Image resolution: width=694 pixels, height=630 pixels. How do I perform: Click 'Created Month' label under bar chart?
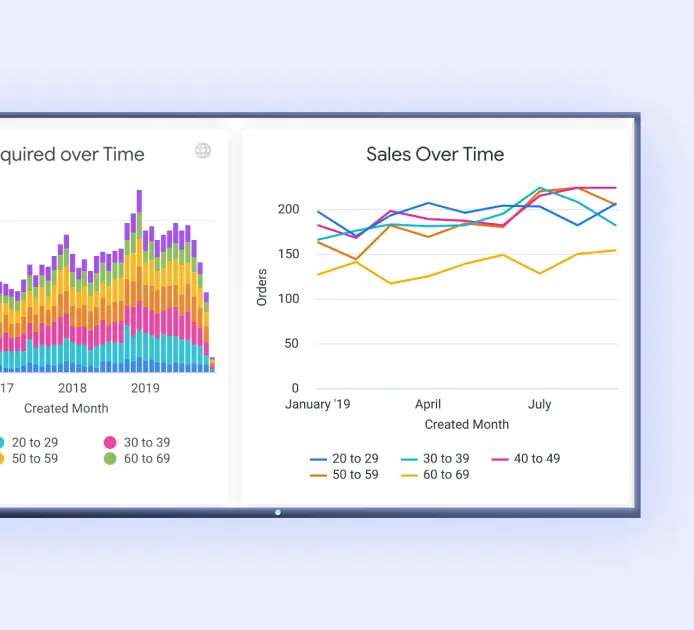pos(66,408)
